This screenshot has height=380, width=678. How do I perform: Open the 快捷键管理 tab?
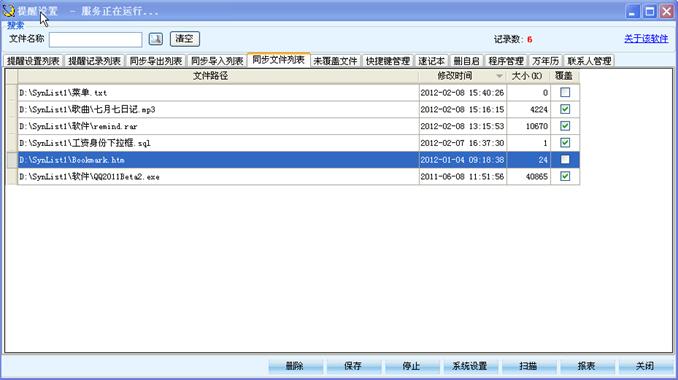(x=388, y=61)
